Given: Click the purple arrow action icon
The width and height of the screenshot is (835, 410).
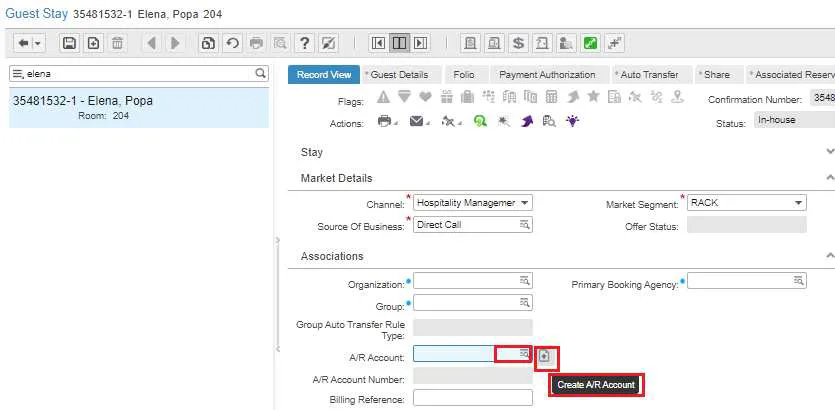Looking at the screenshot, I should (x=526, y=122).
